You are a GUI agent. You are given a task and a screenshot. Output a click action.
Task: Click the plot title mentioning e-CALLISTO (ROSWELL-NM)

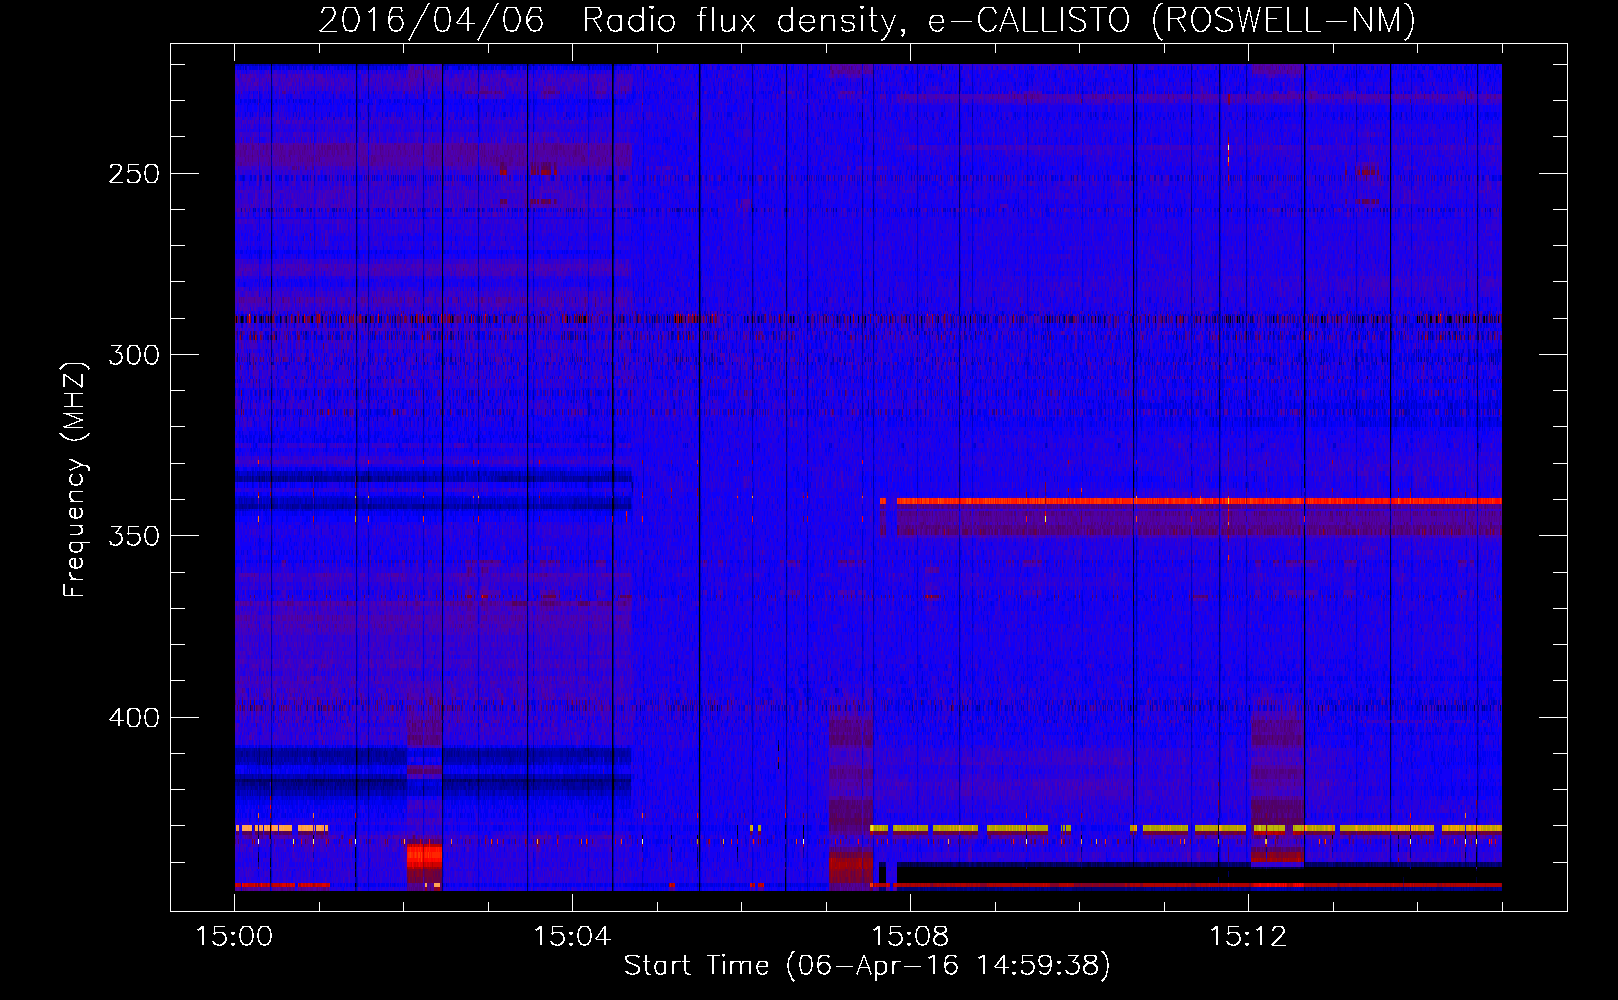tap(867, 20)
